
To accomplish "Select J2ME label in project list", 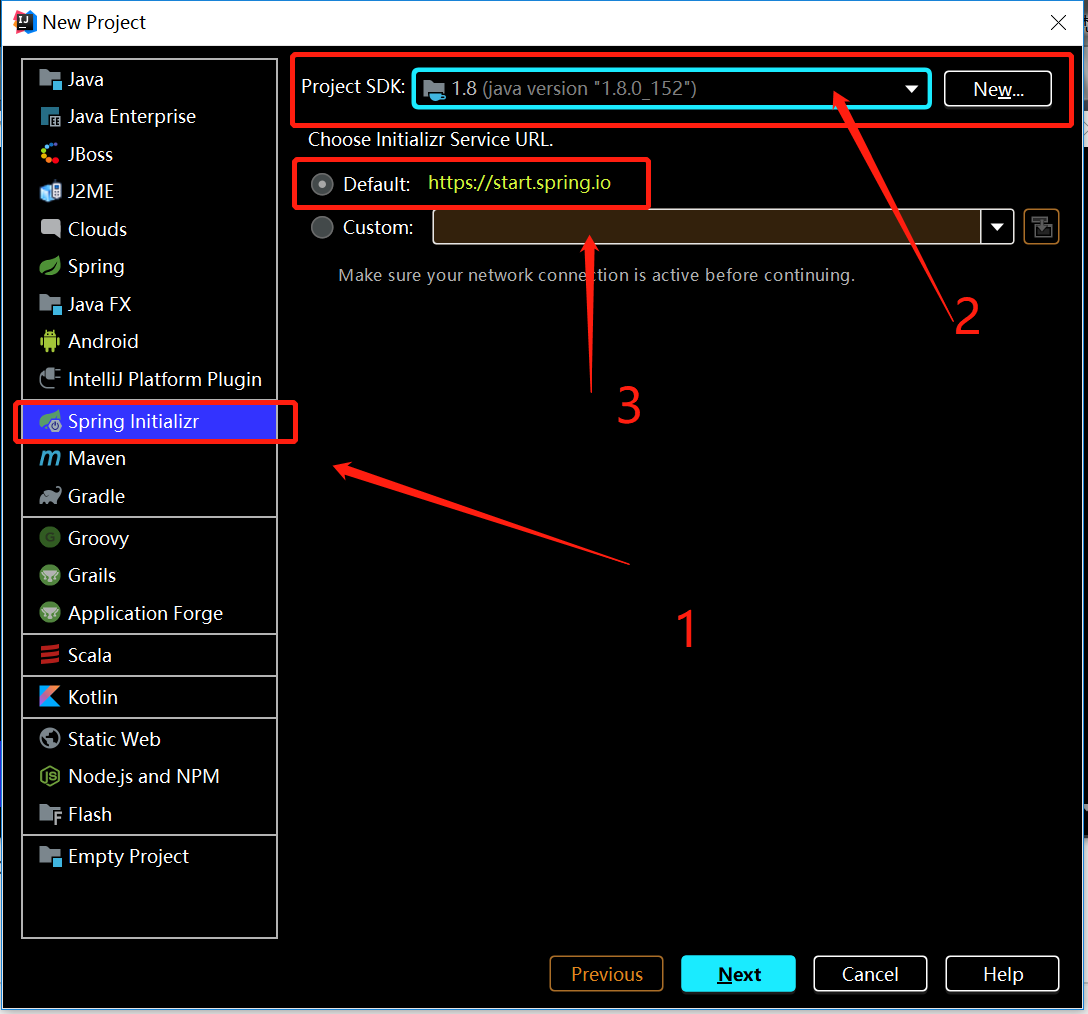I will coord(91,192).
